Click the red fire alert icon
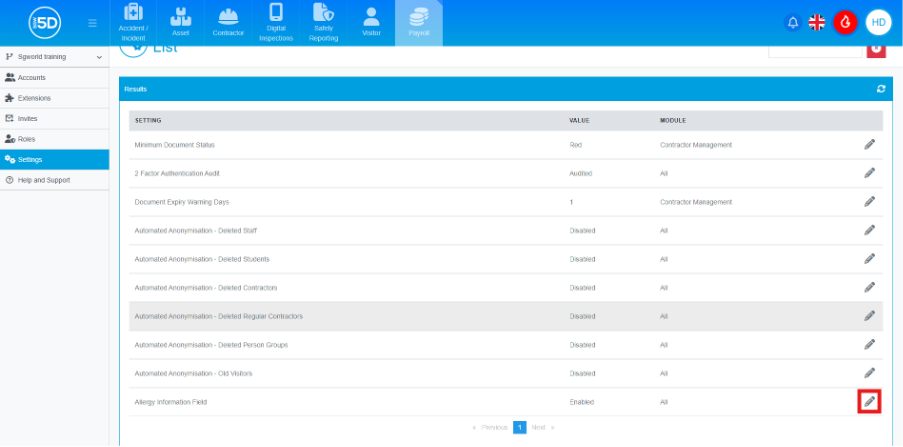The image size is (903, 447). point(845,22)
